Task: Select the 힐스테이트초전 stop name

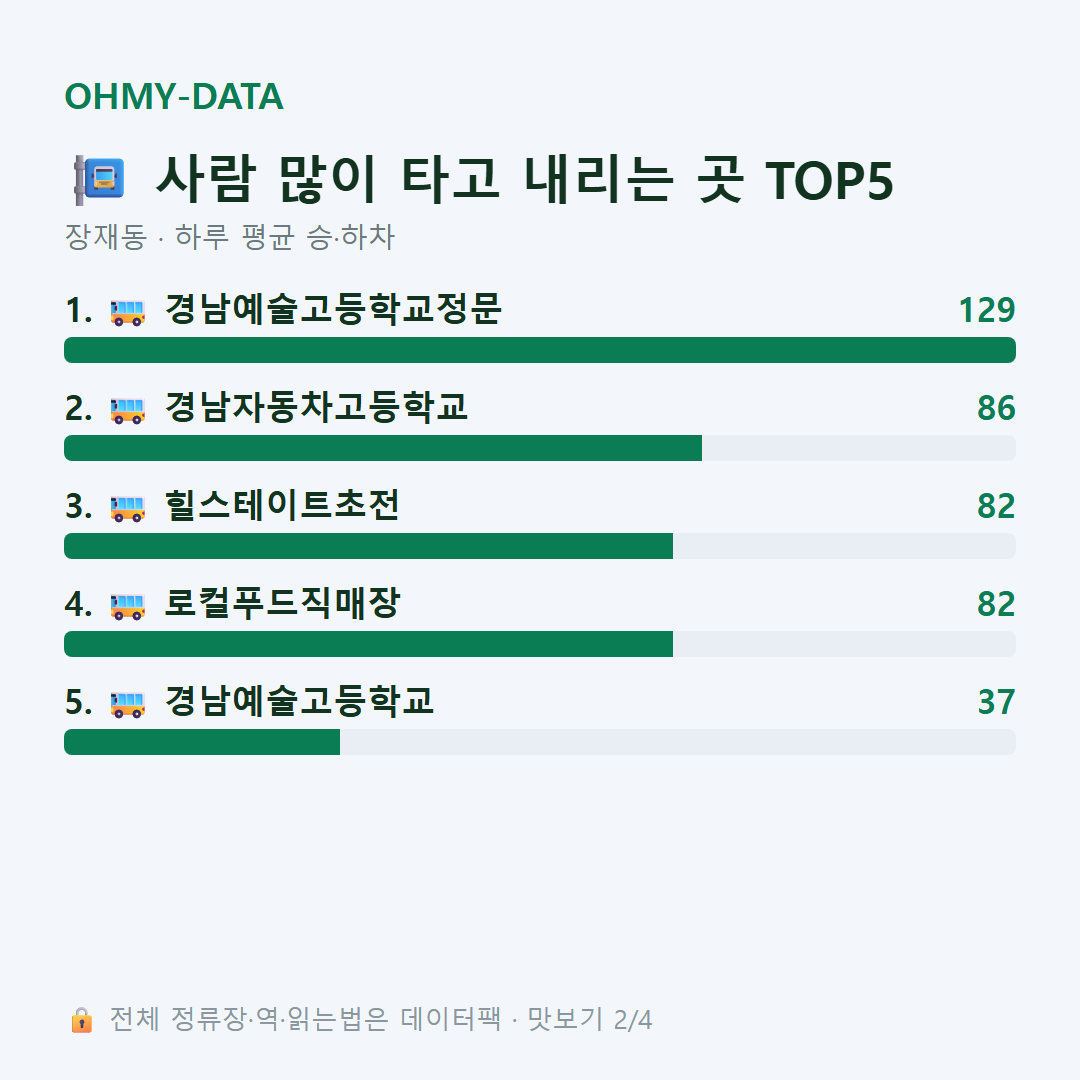Action: (x=282, y=505)
